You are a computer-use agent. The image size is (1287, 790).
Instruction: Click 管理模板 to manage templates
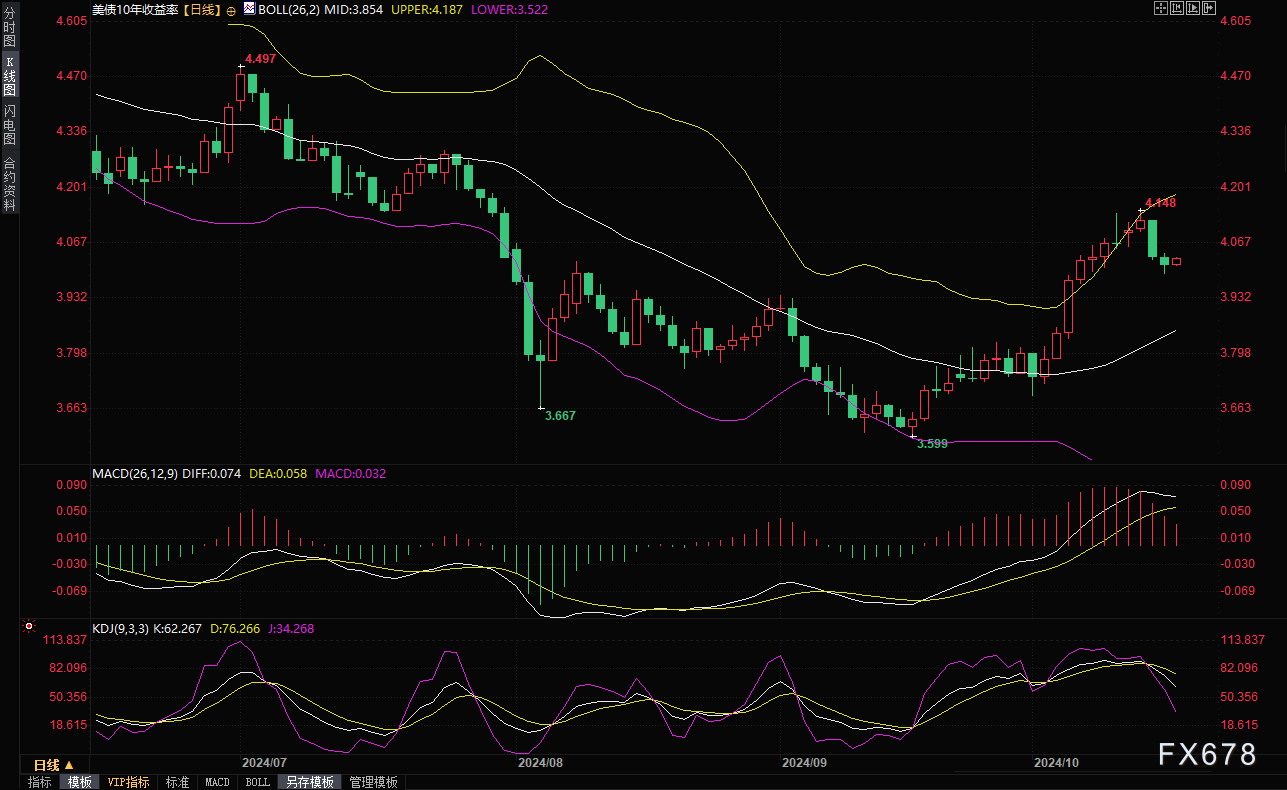(373, 782)
